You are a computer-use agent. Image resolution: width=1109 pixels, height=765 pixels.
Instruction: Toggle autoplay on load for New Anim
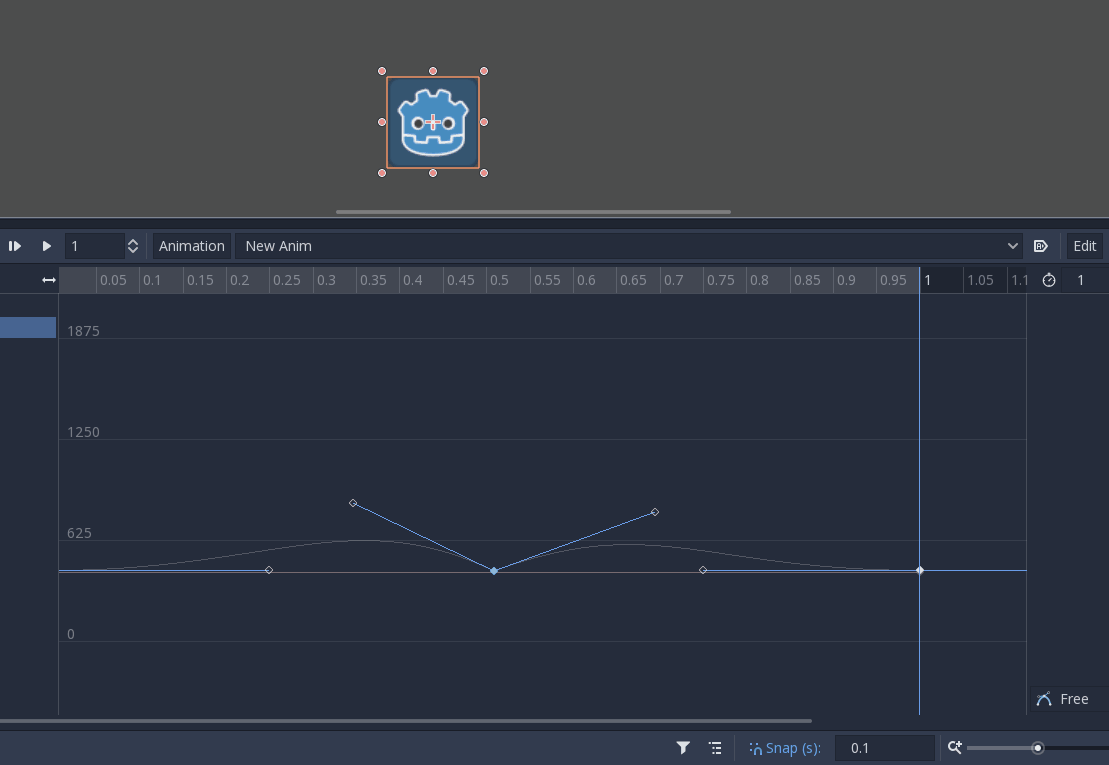[1041, 245]
